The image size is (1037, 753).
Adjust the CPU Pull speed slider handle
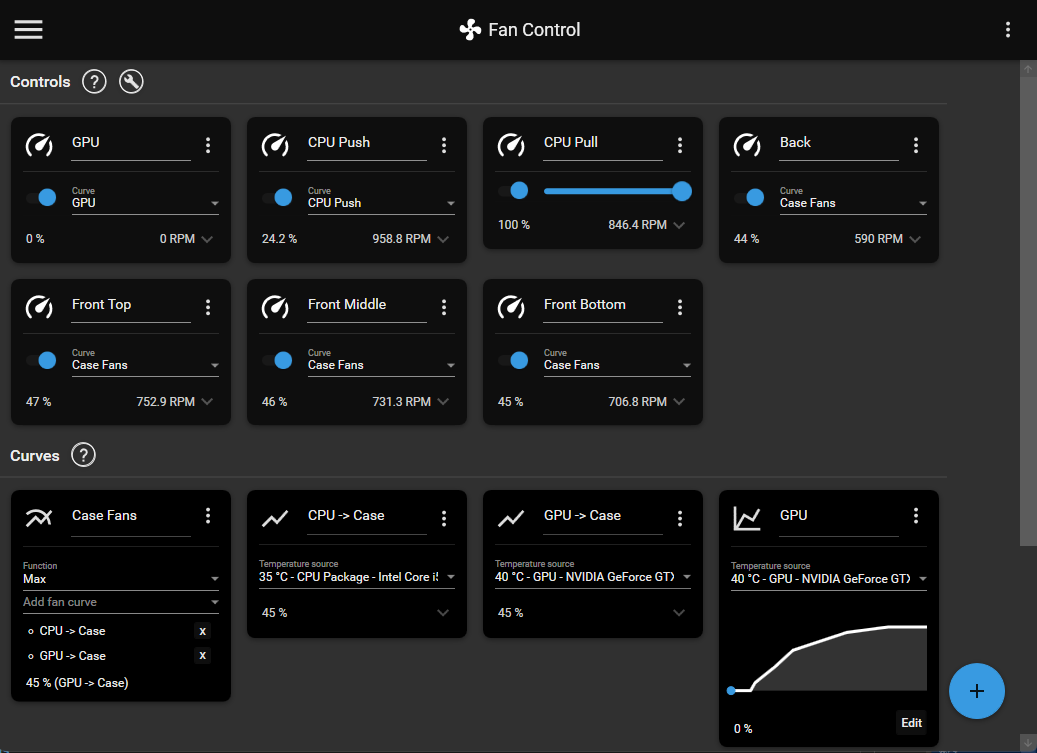click(x=682, y=191)
